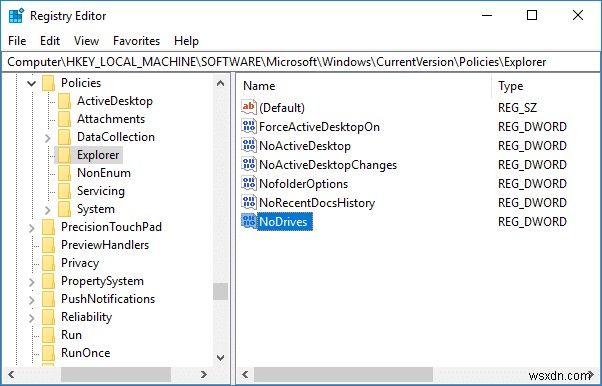The height and width of the screenshot is (386, 602).
Task: Click the PreviewHandlers folder icon
Action: point(48,245)
